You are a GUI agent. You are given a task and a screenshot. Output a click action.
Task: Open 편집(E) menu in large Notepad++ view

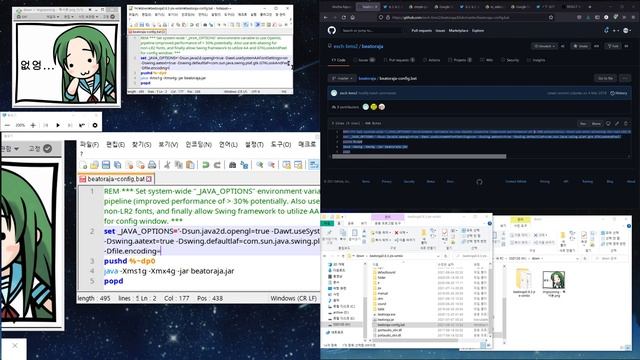click(116, 144)
